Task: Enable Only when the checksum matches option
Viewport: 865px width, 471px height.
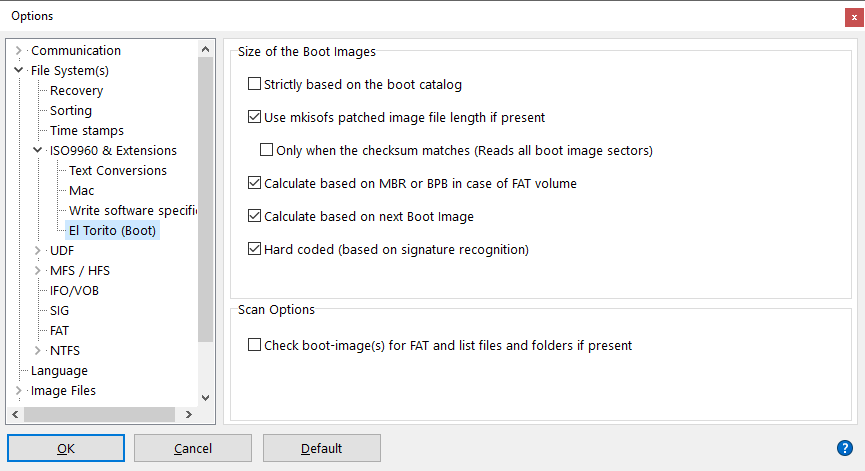Action: coord(266,150)
